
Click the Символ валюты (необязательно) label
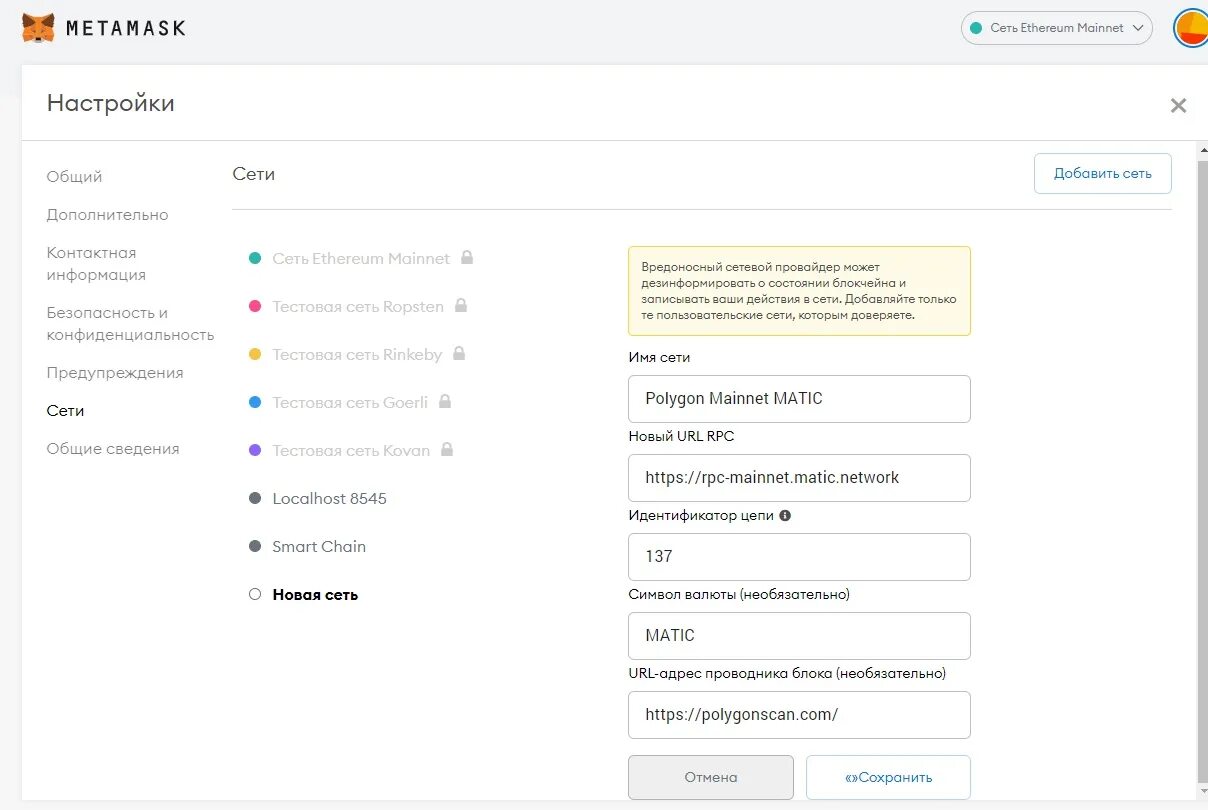(739, 594)
